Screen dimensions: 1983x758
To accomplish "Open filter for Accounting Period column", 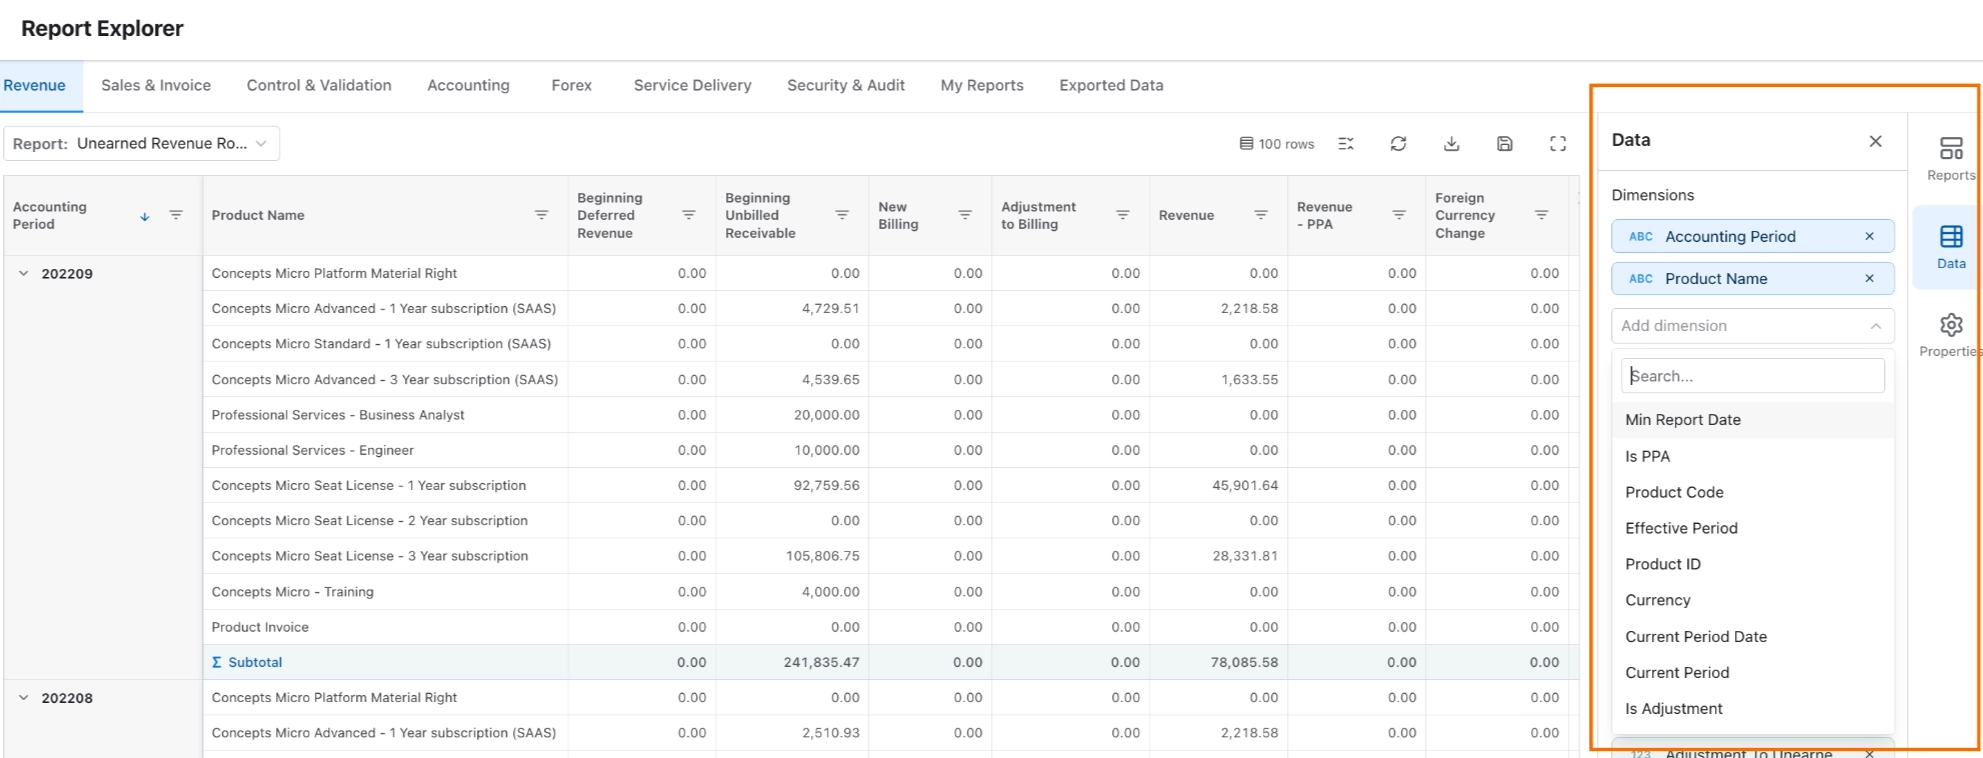I will (x=176, y=215).
